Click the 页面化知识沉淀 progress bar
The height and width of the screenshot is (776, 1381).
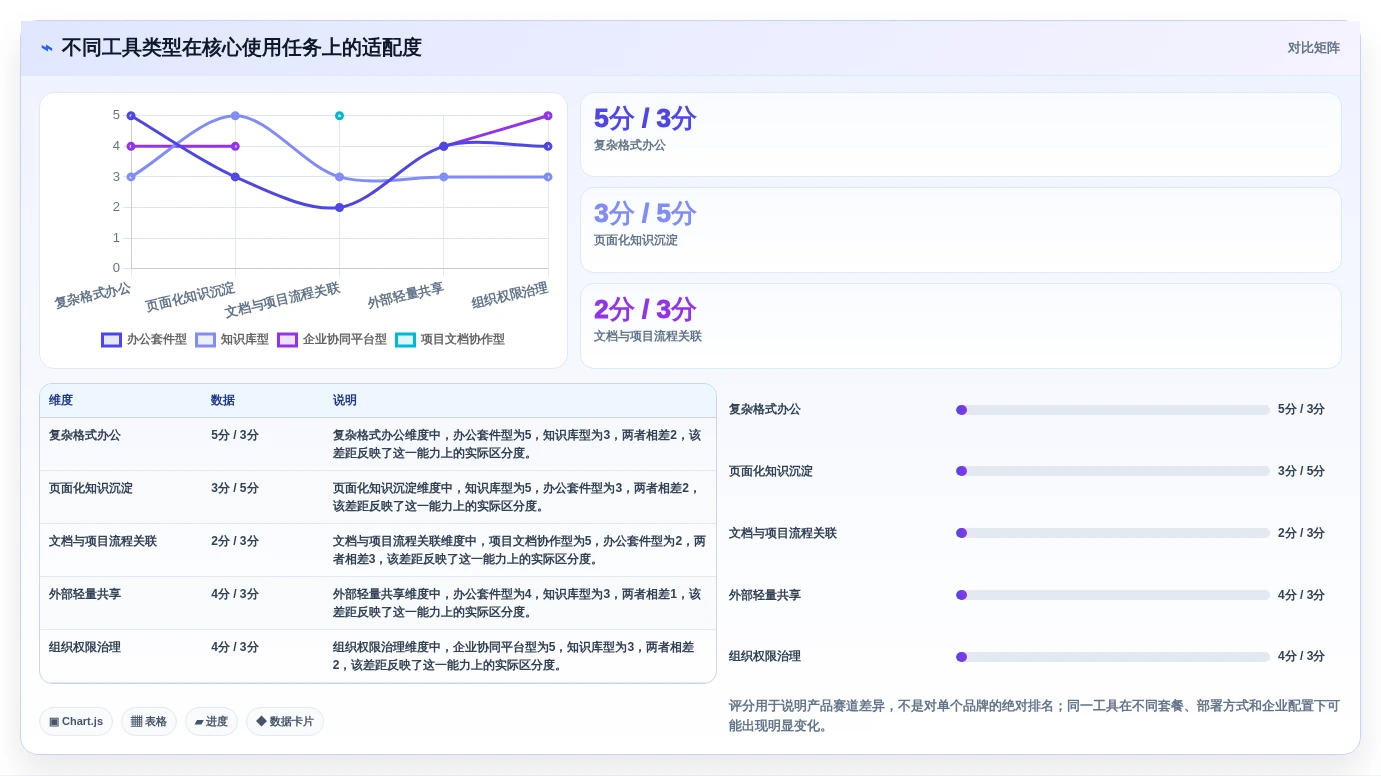click(1112, 471)
